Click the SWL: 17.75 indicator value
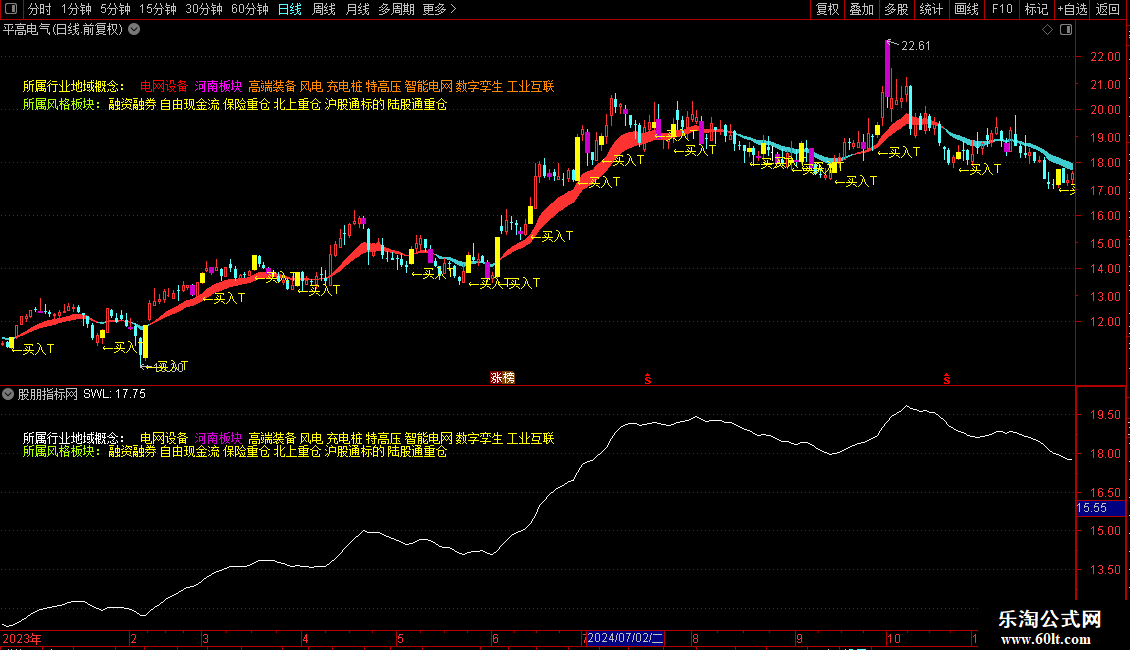Image resolution: width=1130 pixels, height=650 pixels. click(114, 394)
